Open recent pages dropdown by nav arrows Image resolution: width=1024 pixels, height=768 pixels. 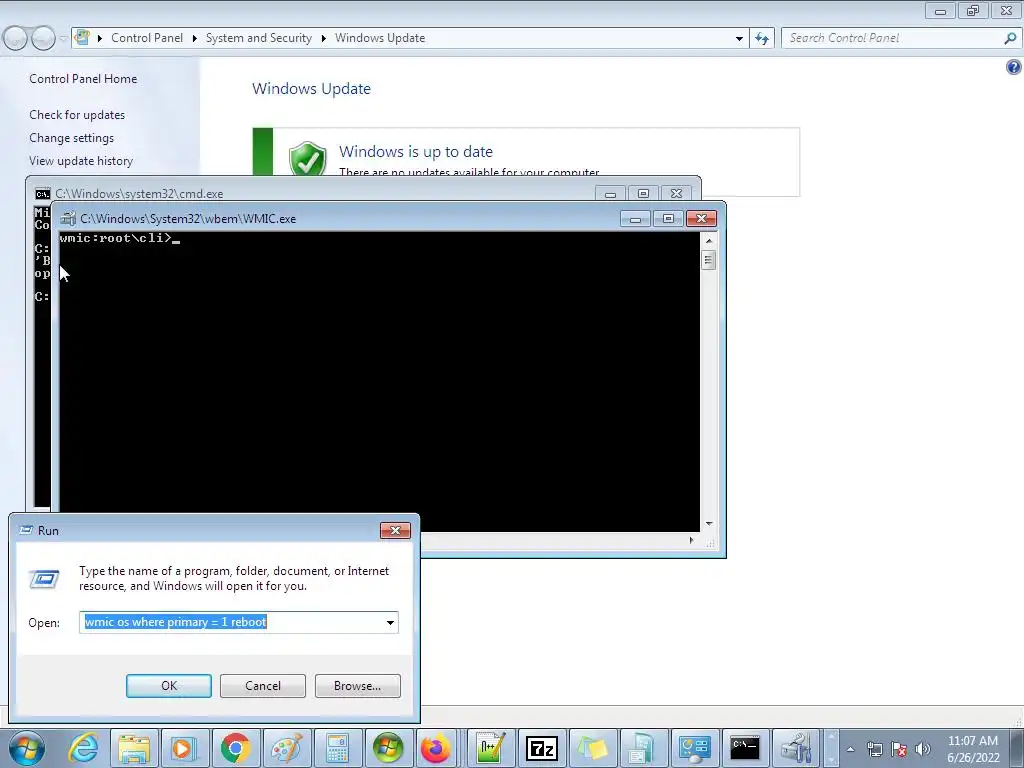63,39
